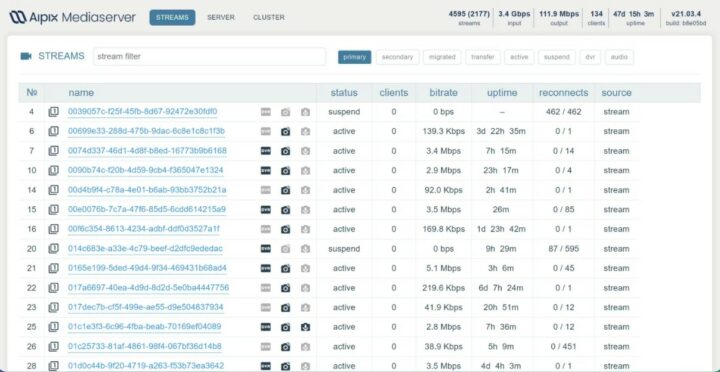Switch to the SERVER tab

(221, 17)
